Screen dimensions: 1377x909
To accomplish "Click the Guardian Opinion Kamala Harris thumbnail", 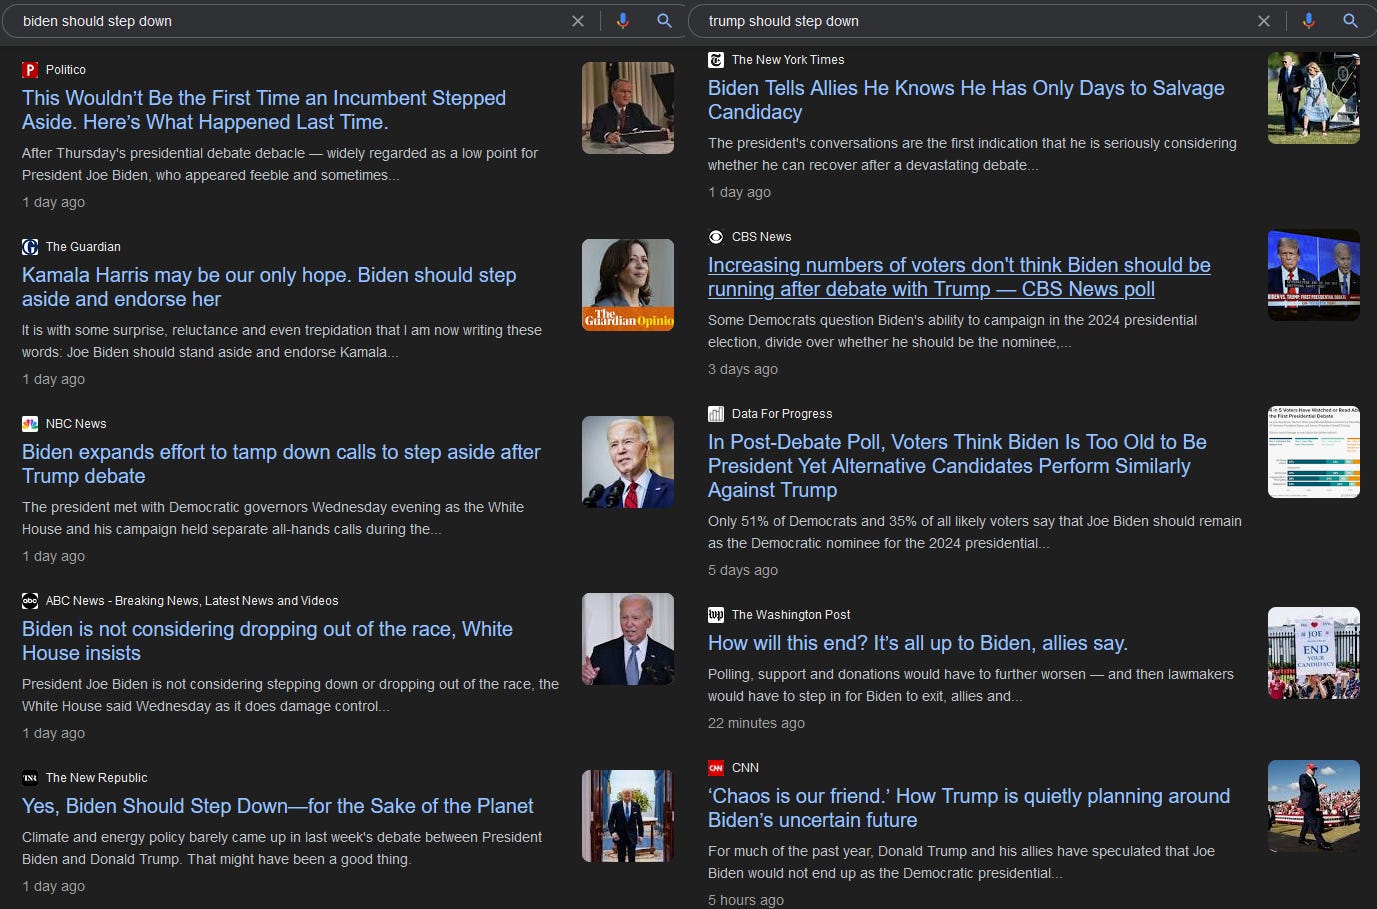I will (628, 285).
